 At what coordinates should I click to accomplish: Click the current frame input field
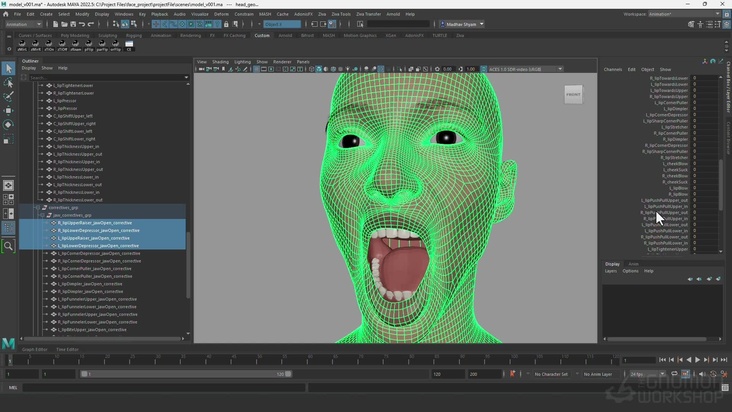pos(639,360)
